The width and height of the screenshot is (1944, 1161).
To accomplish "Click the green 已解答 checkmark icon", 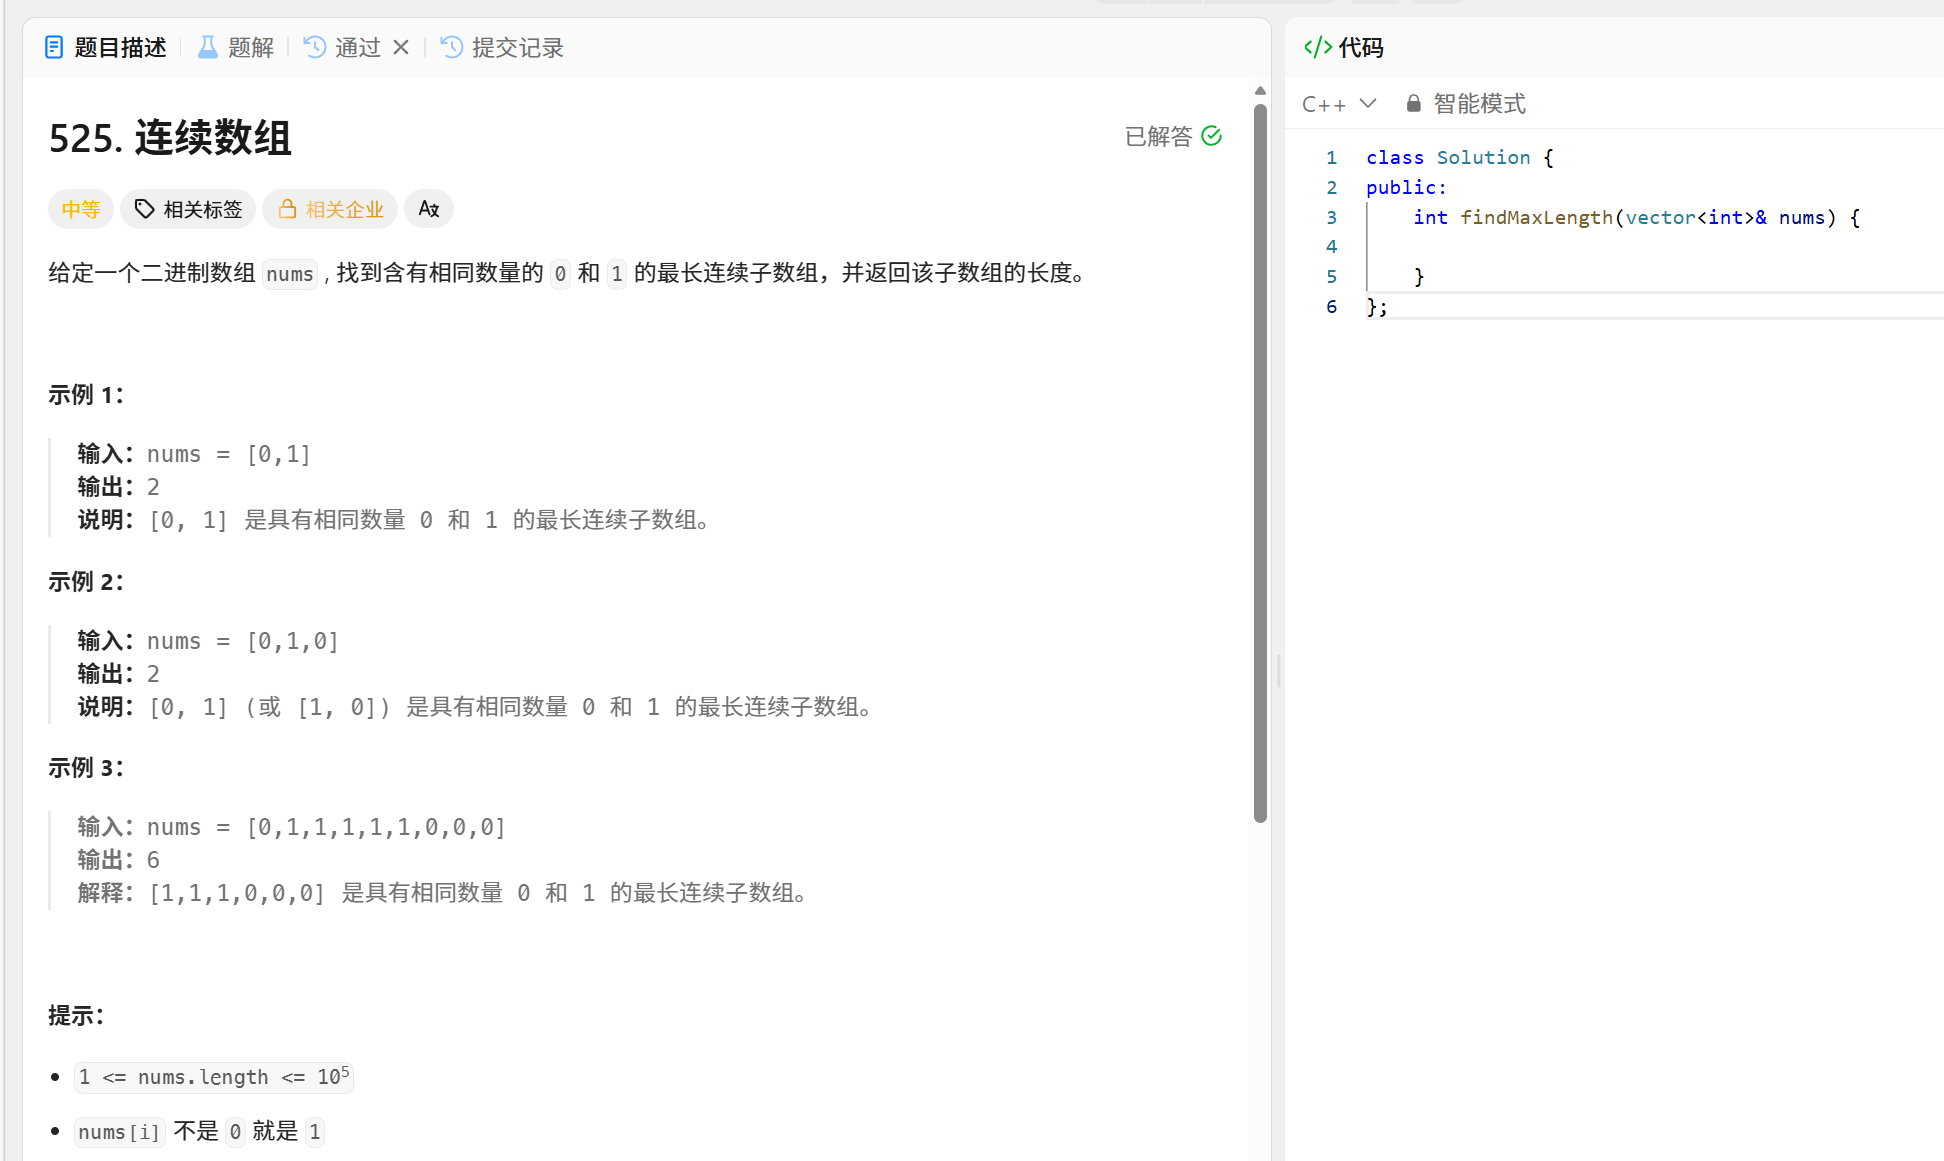I will 1212,136.
